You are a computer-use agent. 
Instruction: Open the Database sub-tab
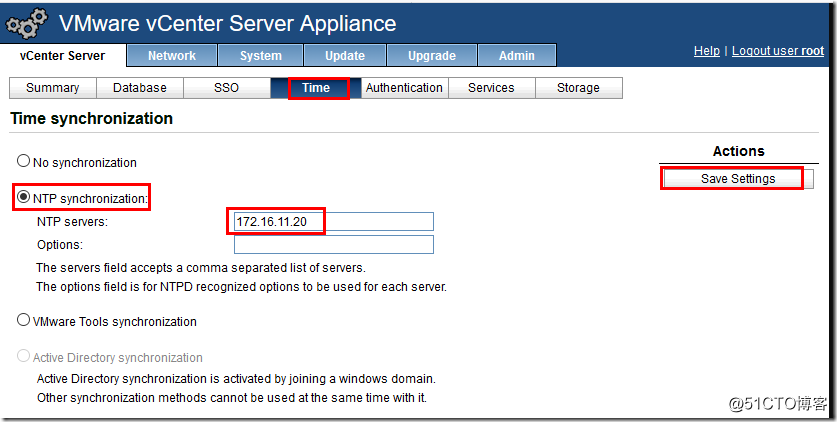click(x=140, y=88)
